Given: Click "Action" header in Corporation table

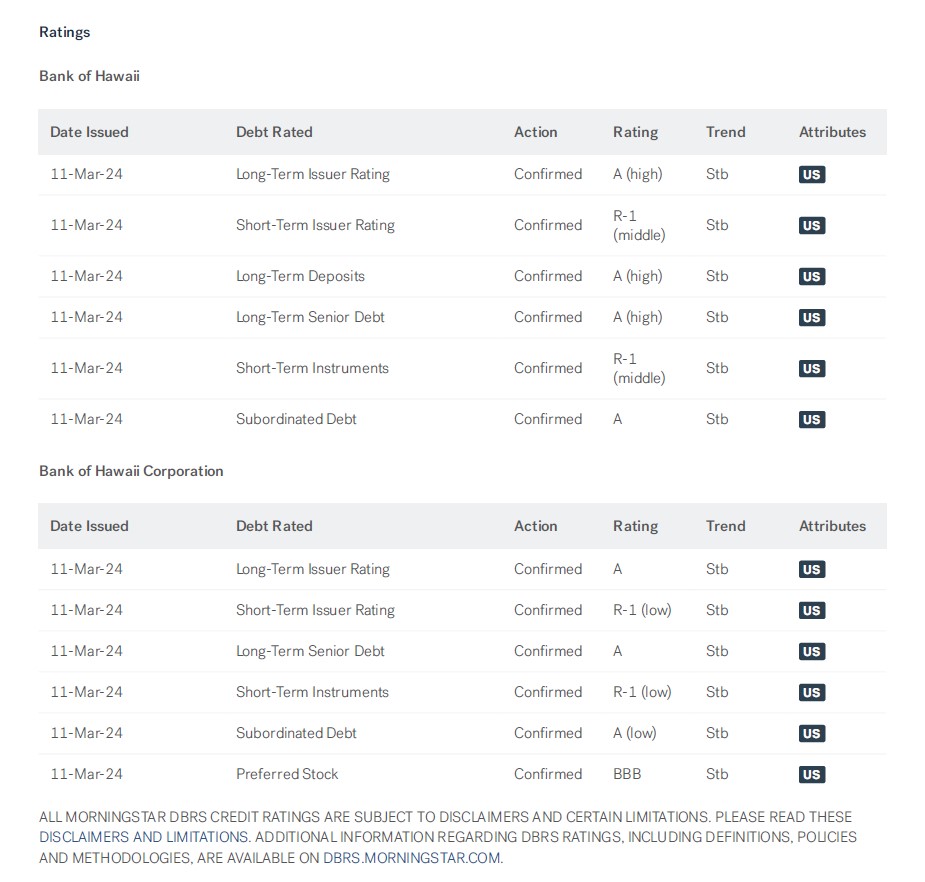Looking at the screenshot, I should tap(536, 526).
